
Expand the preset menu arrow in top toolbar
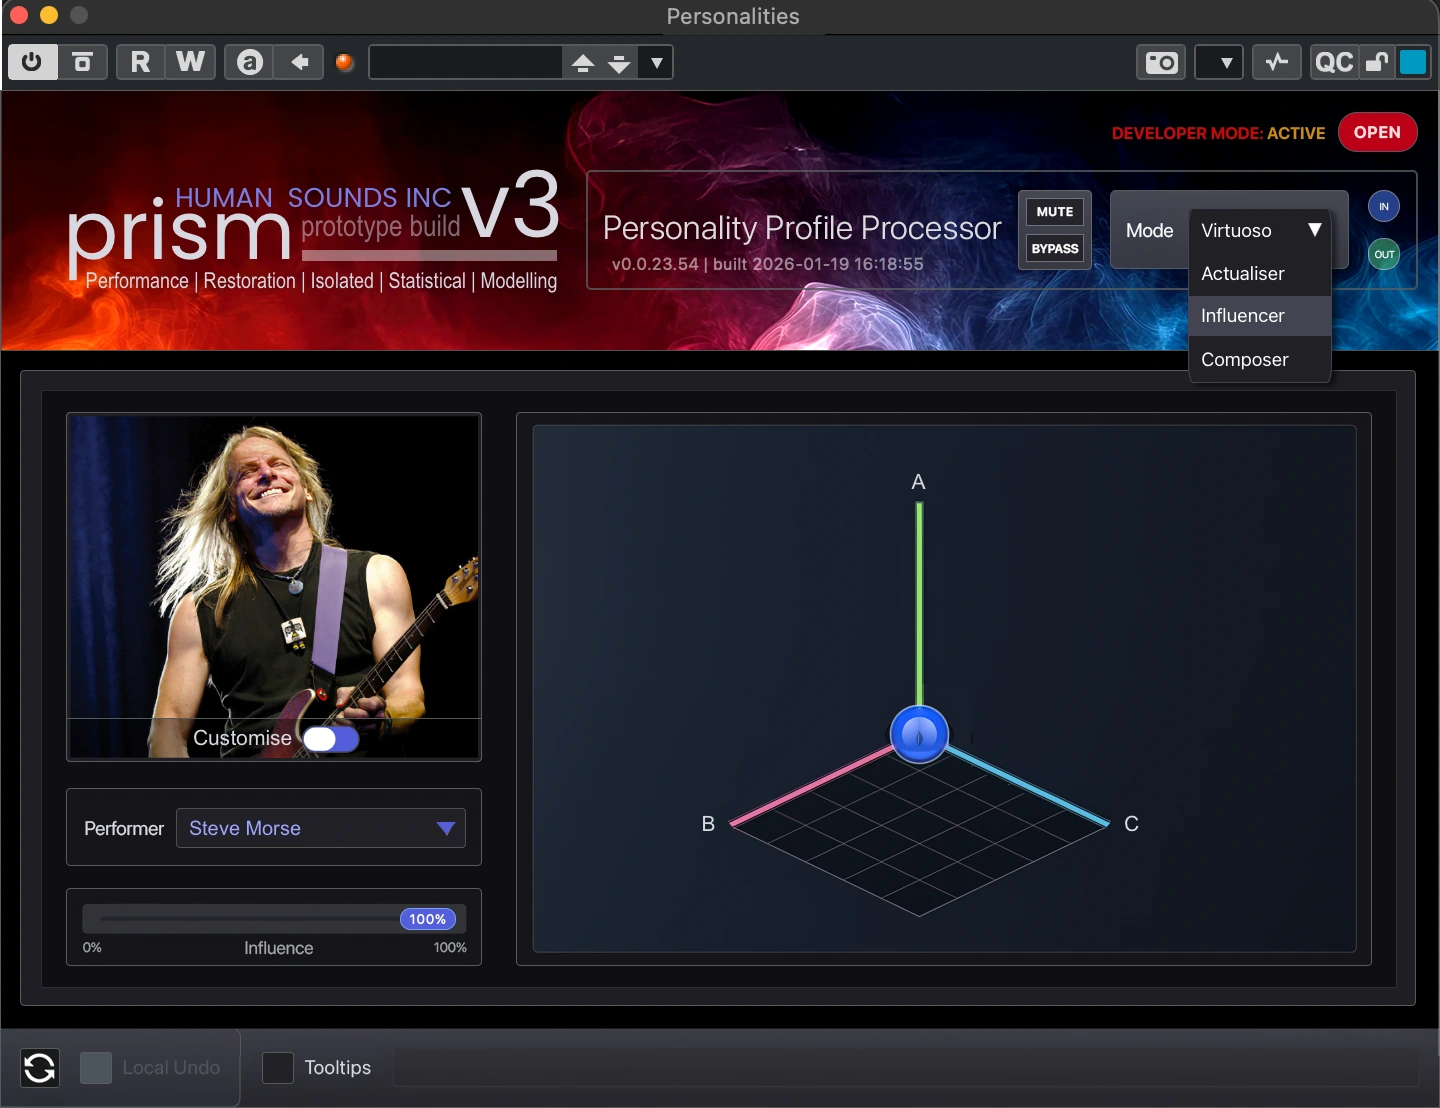click(x=656, y=63)
